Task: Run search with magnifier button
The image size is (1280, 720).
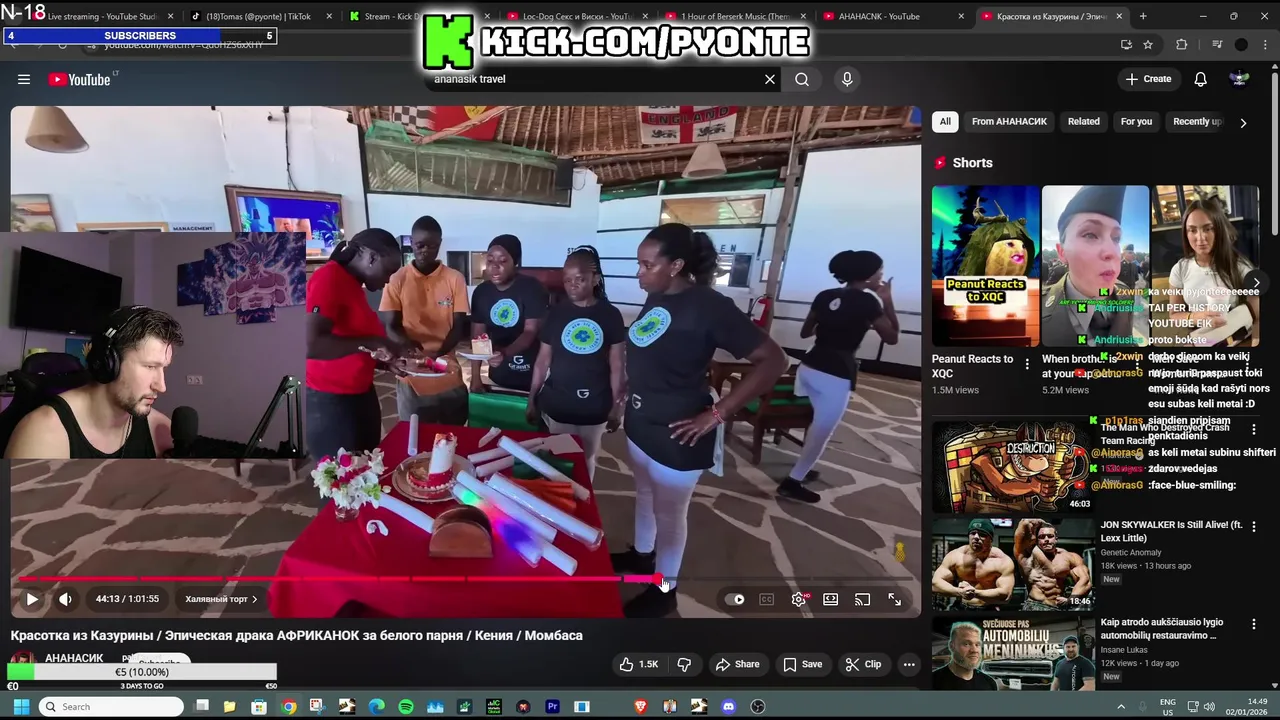Action: [802, 79]
